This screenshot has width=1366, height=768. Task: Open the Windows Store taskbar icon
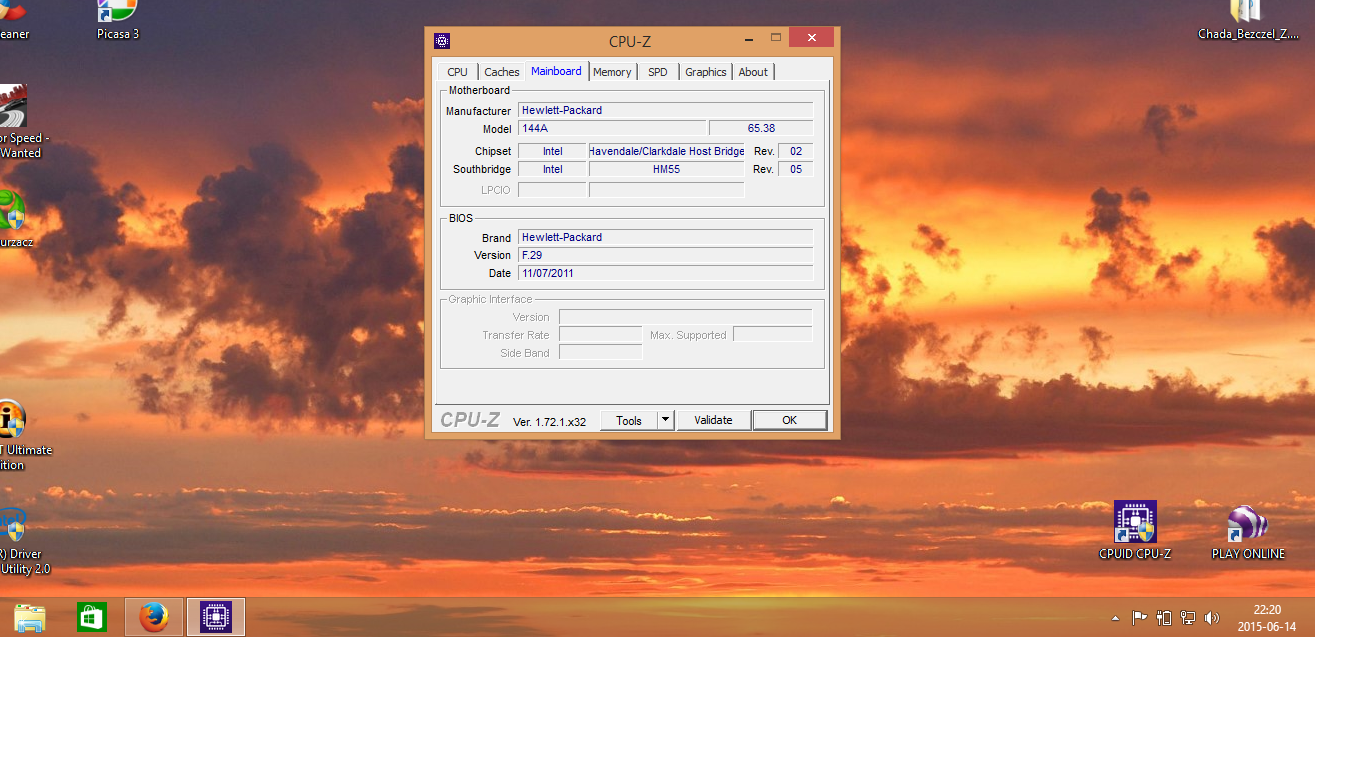[x=92, y=617]
